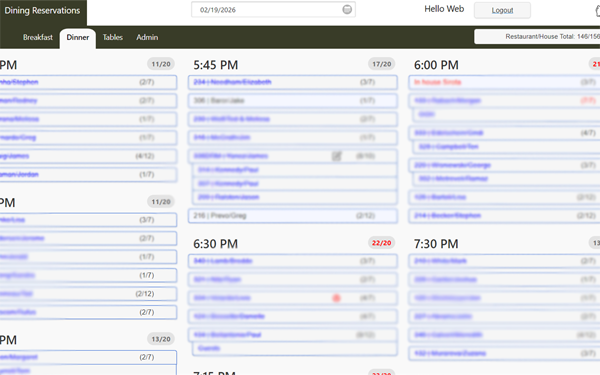The image size is (600, 375).
Task: Click the 5:45 PM time heading
Action: (215, 65)
